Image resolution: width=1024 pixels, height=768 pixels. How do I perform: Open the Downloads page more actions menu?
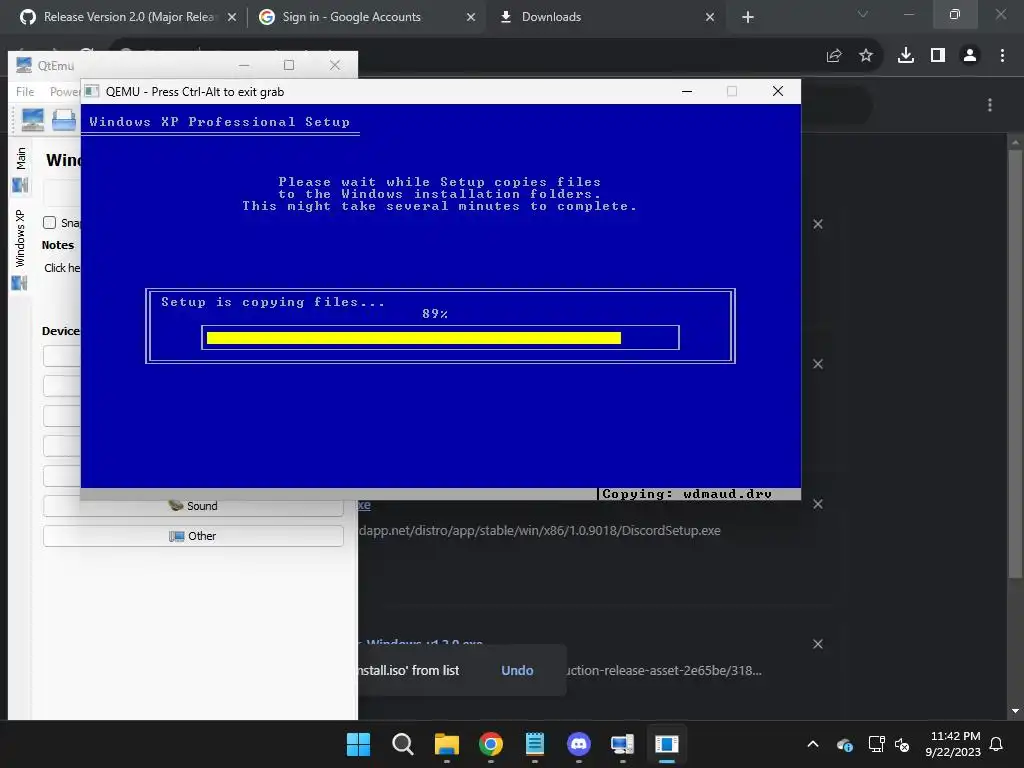pyautogui.click(x=990, y=104)
